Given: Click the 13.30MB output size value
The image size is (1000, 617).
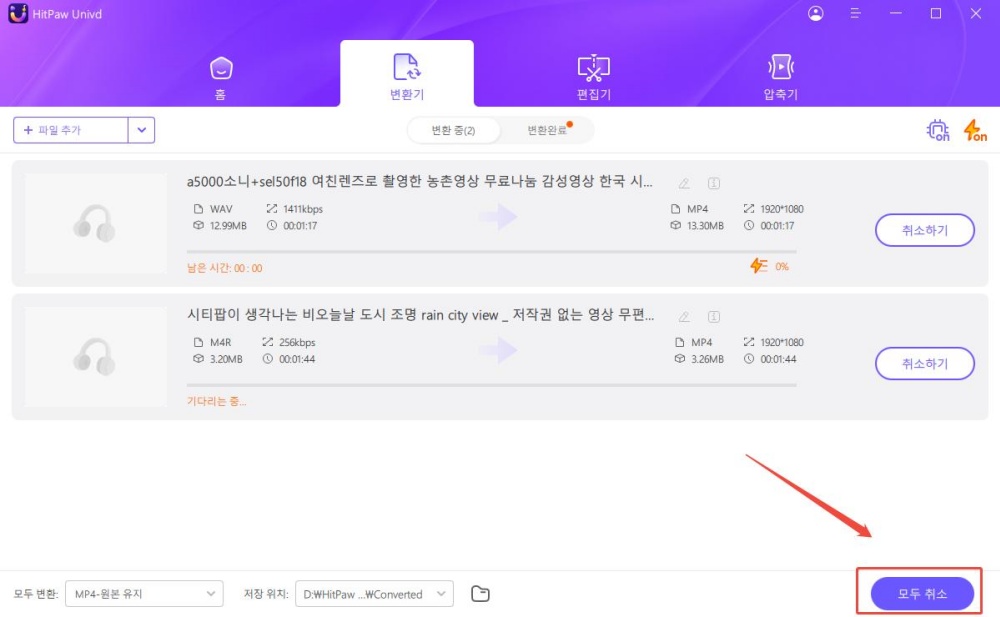Looking at the screenshot, I should tap(705, 225).
